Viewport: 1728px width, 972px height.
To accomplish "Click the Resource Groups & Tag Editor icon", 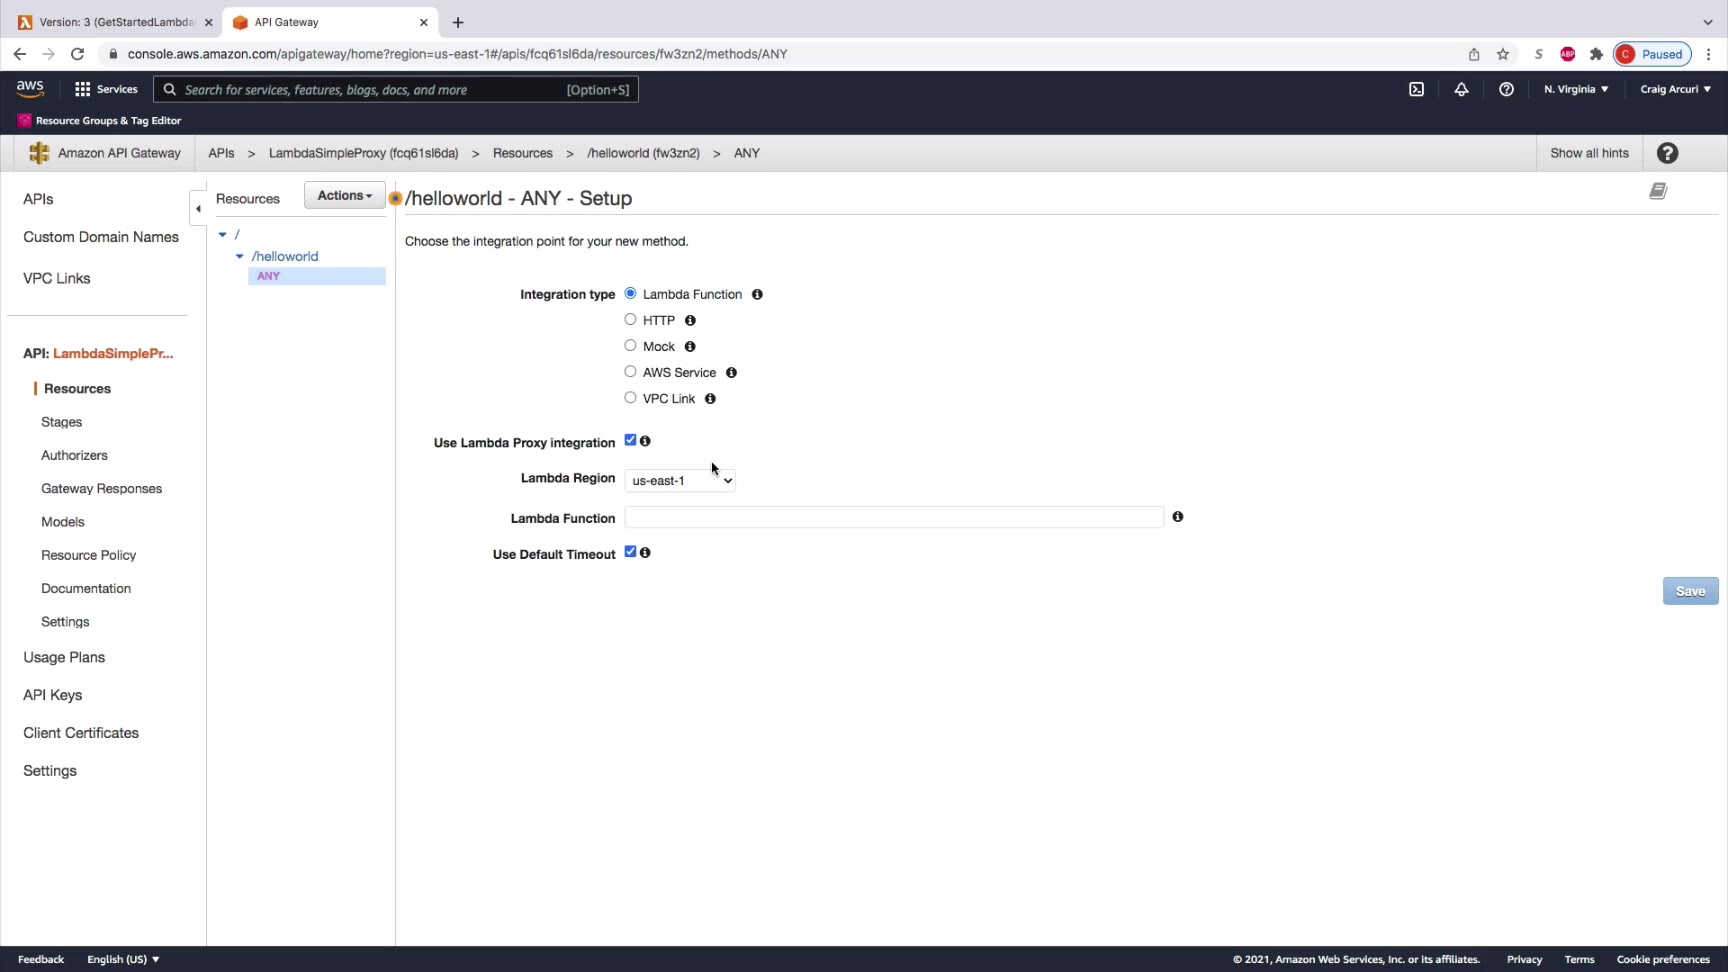I will click(24, 120).
